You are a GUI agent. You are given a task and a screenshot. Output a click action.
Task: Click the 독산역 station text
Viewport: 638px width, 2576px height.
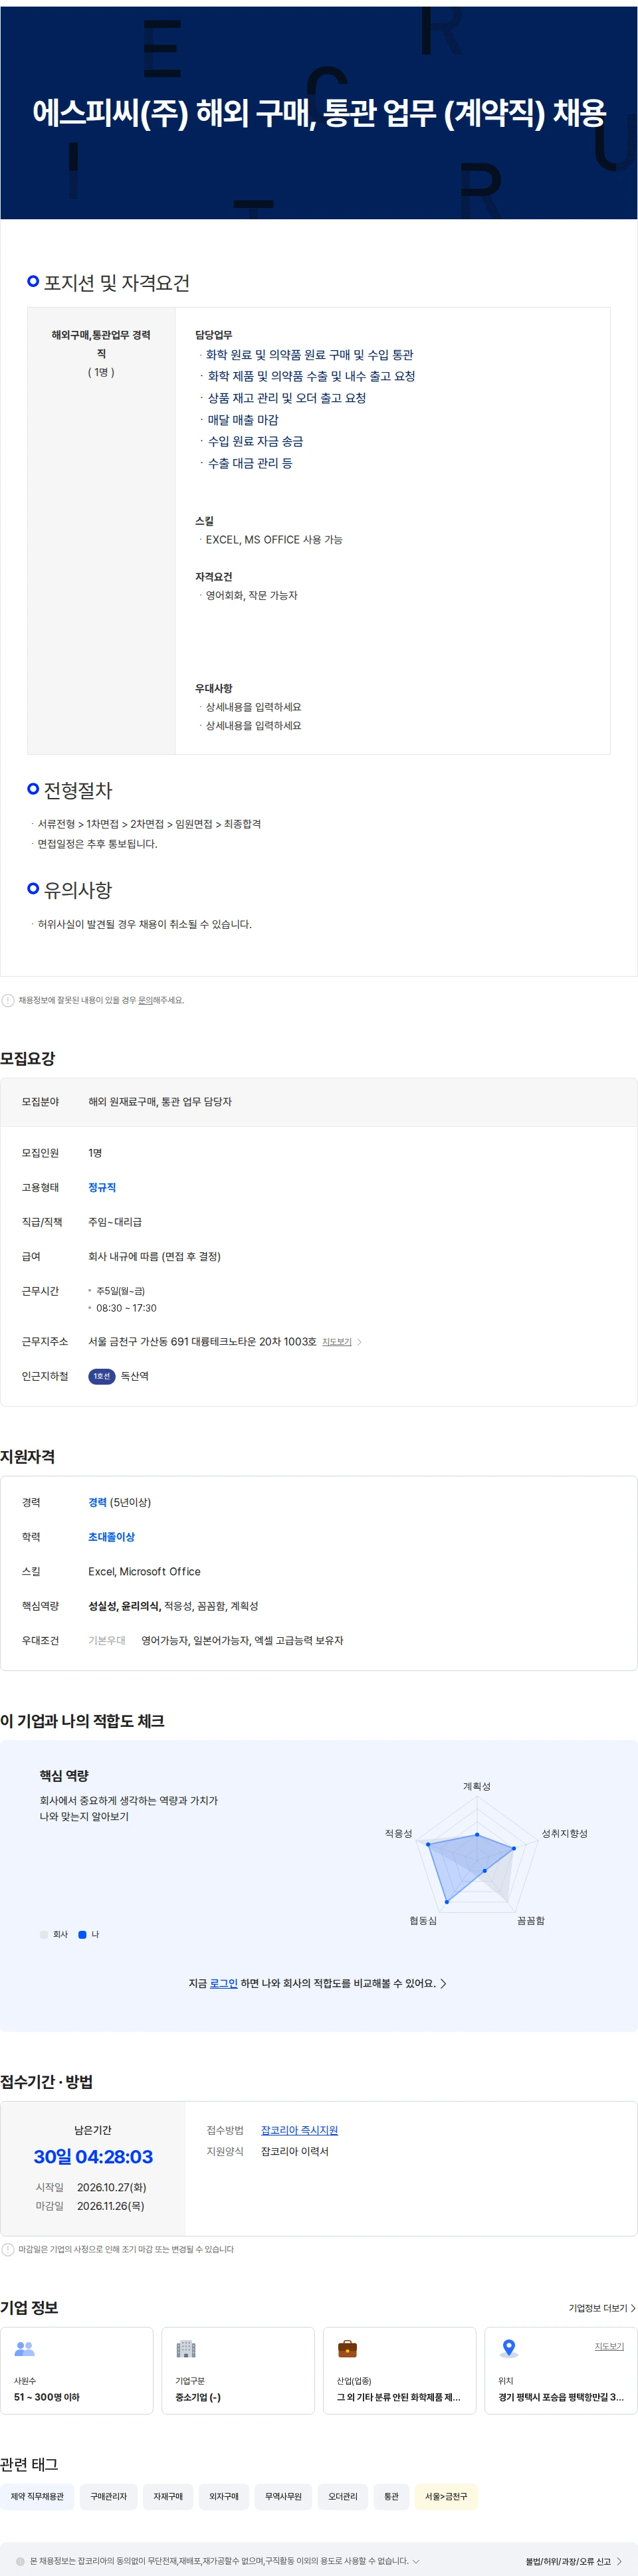[135, 1377]
